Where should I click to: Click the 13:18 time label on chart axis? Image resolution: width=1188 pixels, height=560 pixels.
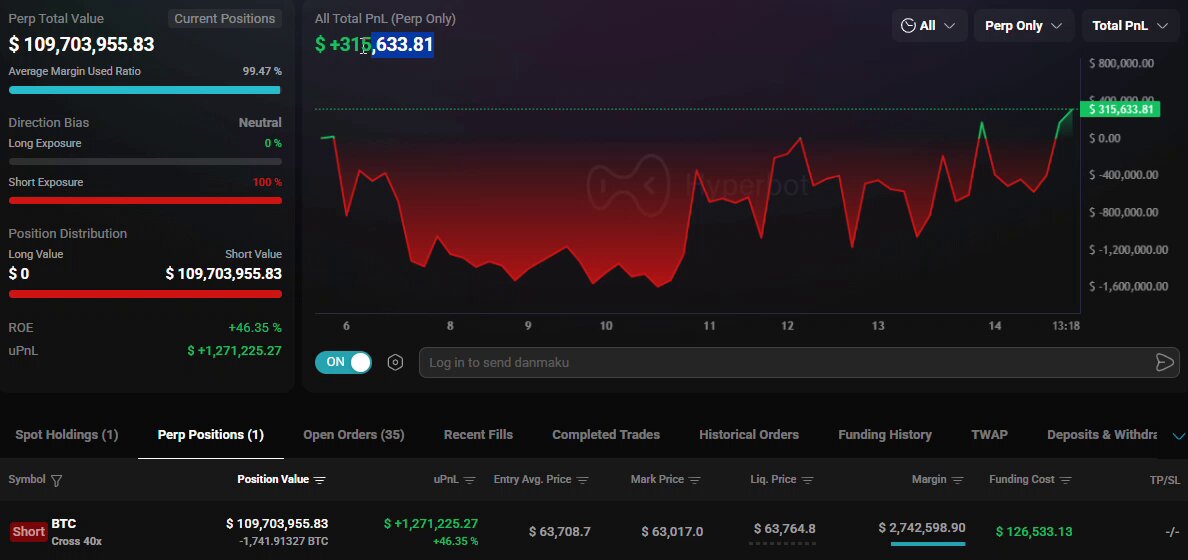1065,326
